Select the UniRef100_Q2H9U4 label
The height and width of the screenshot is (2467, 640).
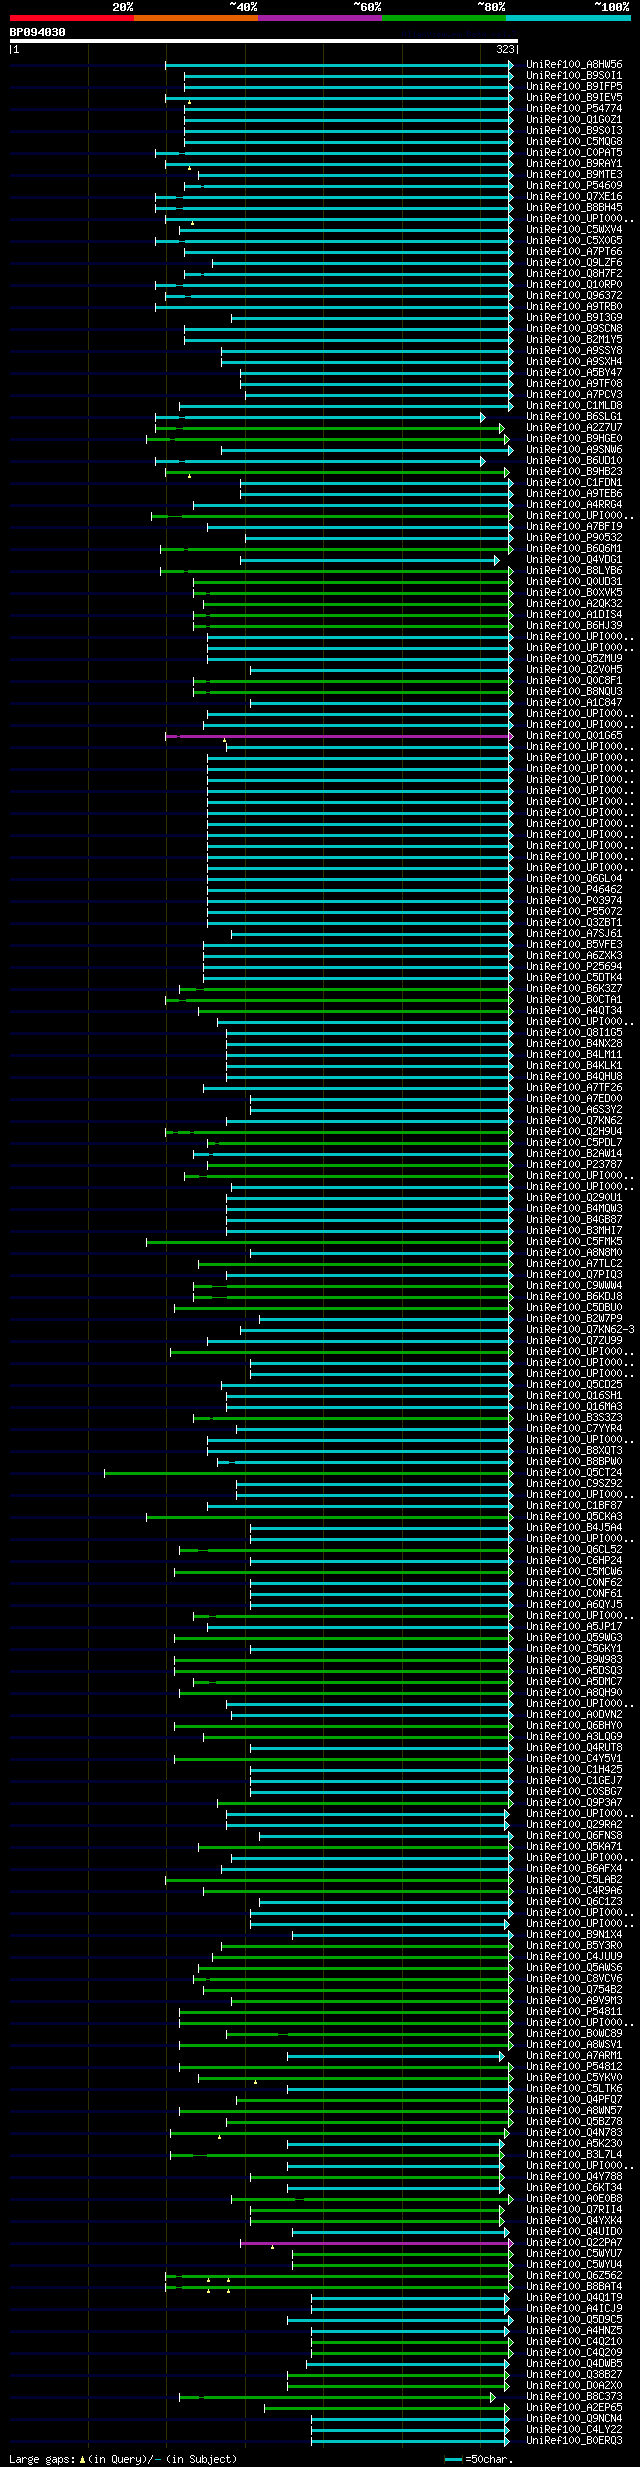pyautogui.click(x=574, y=1132)
